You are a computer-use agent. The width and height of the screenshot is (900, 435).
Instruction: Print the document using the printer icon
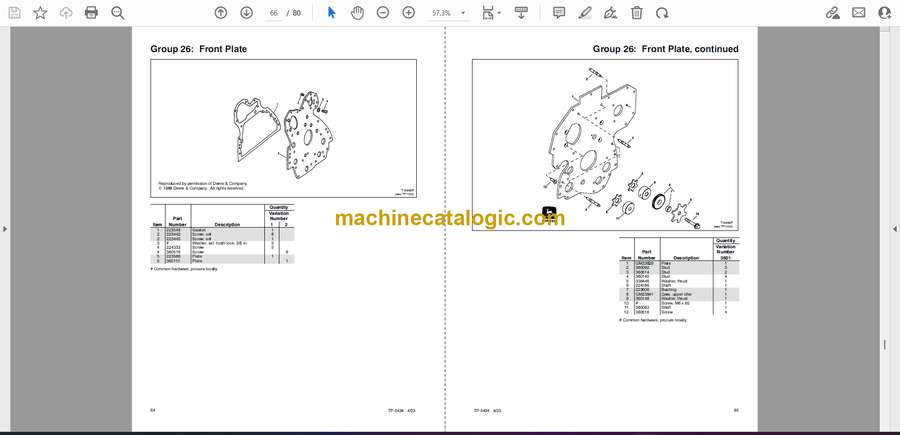tap(91, 13)
